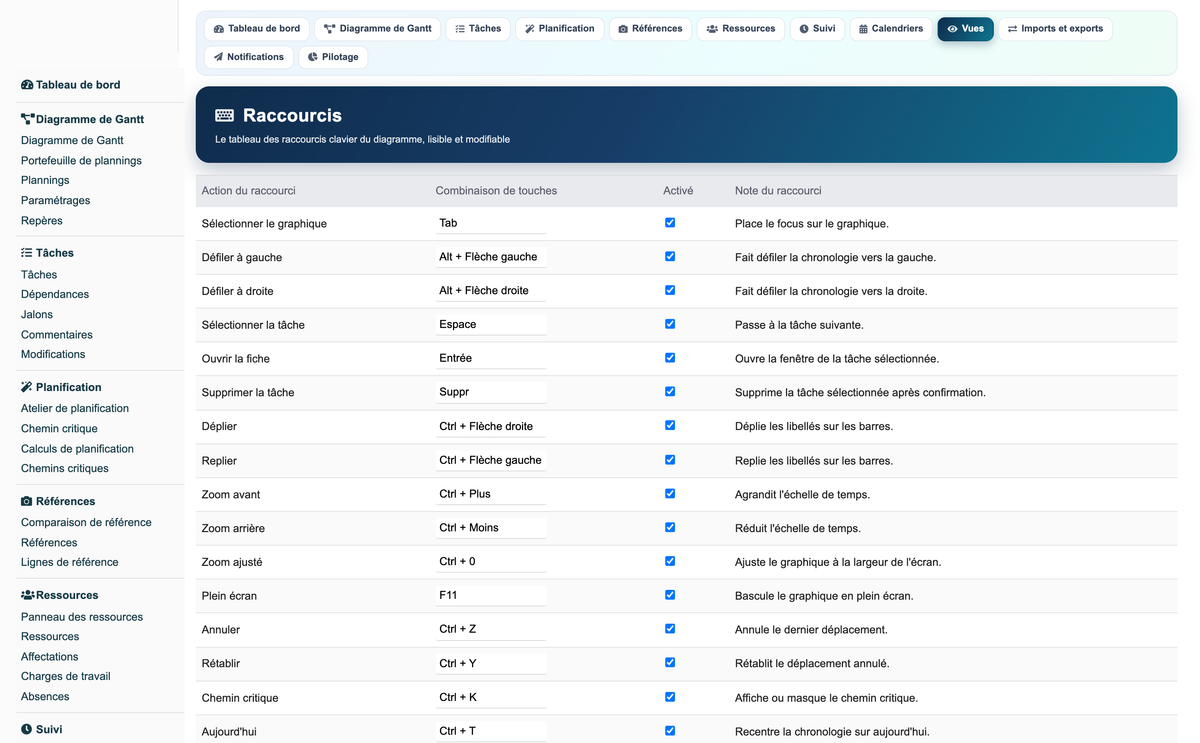
Task: Open Paramétrages in the sidebar
Action: click(55, 200)
